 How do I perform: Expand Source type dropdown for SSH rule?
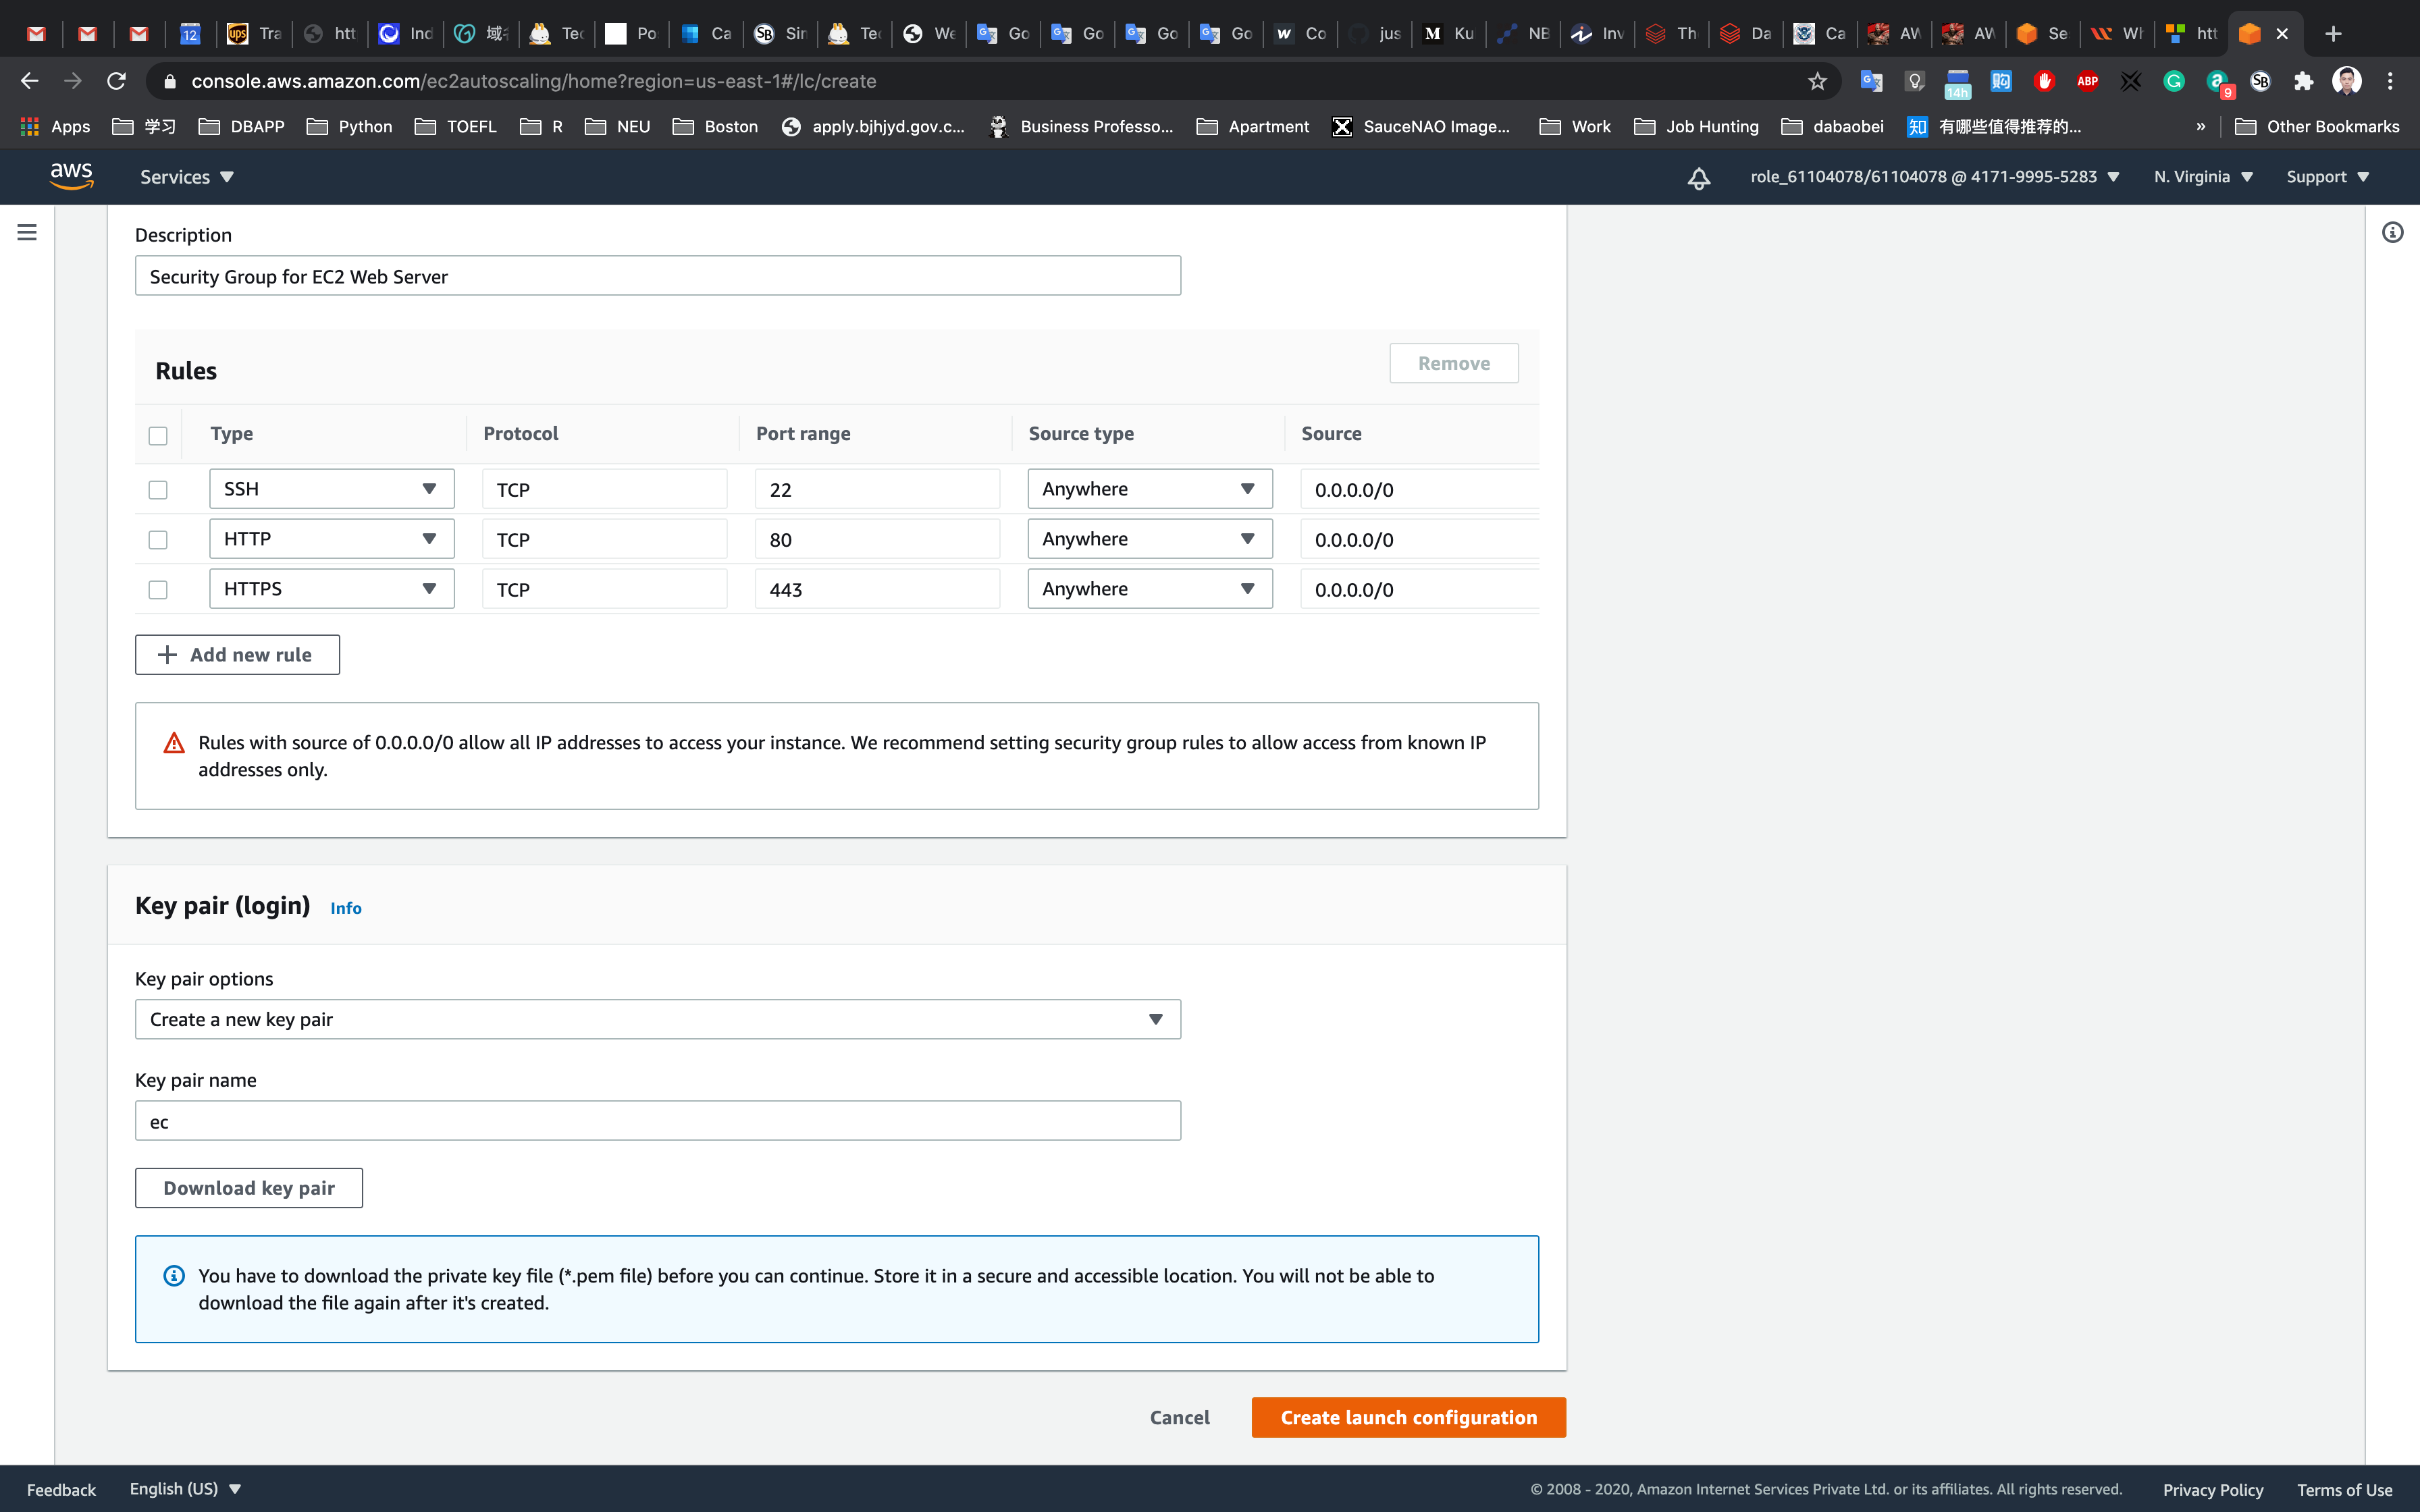pos(1149,489)
